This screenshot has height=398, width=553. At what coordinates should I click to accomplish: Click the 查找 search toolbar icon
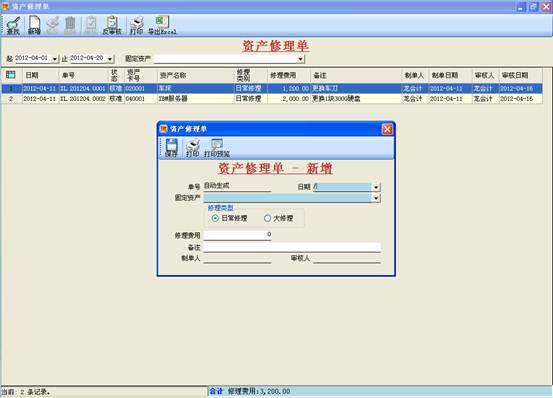coord(13,25)
